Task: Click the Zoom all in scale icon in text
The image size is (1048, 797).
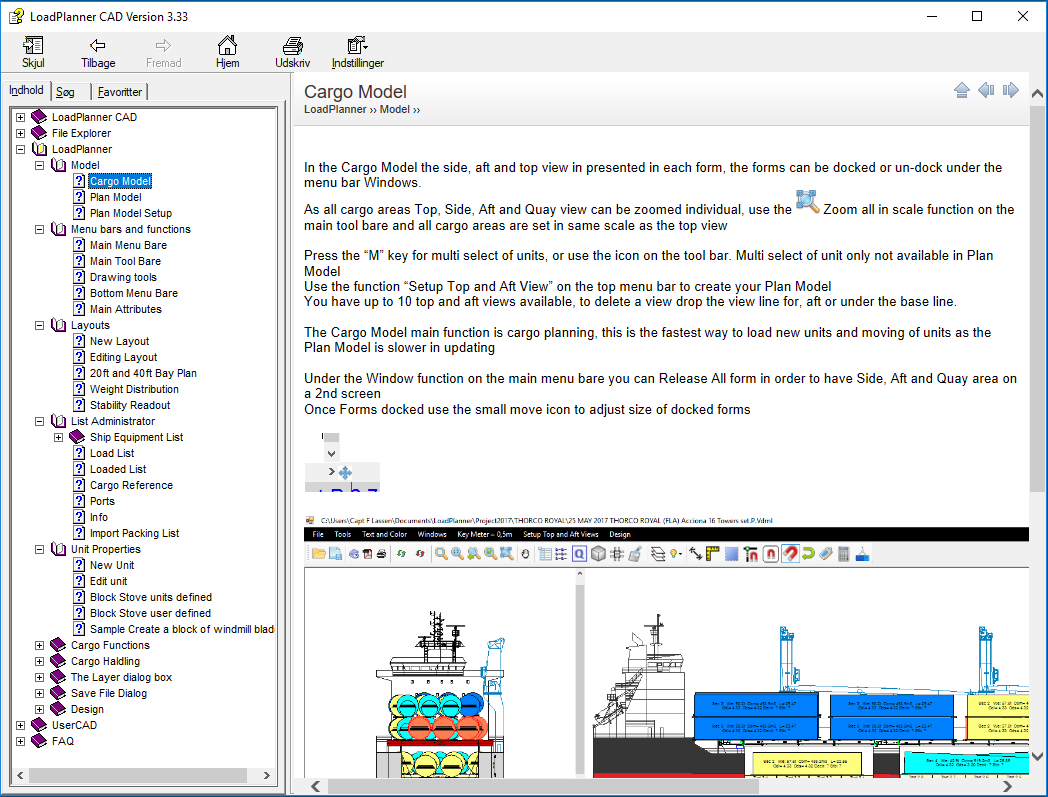Action: coord(807,202)
